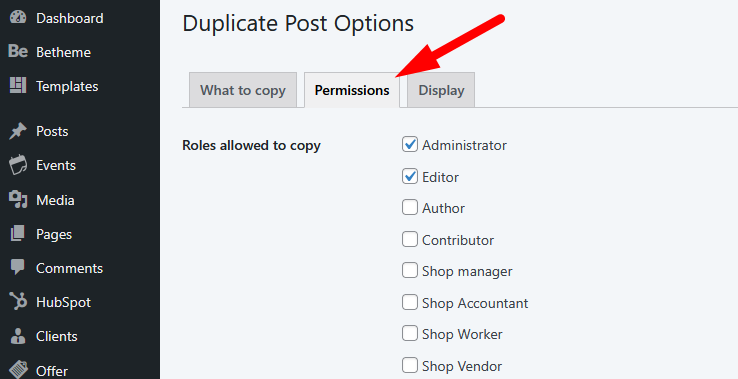Enable the Shop Accountant checkbox
The height and width of the screenshot is (379, 738).
click(x=409, y=303)
